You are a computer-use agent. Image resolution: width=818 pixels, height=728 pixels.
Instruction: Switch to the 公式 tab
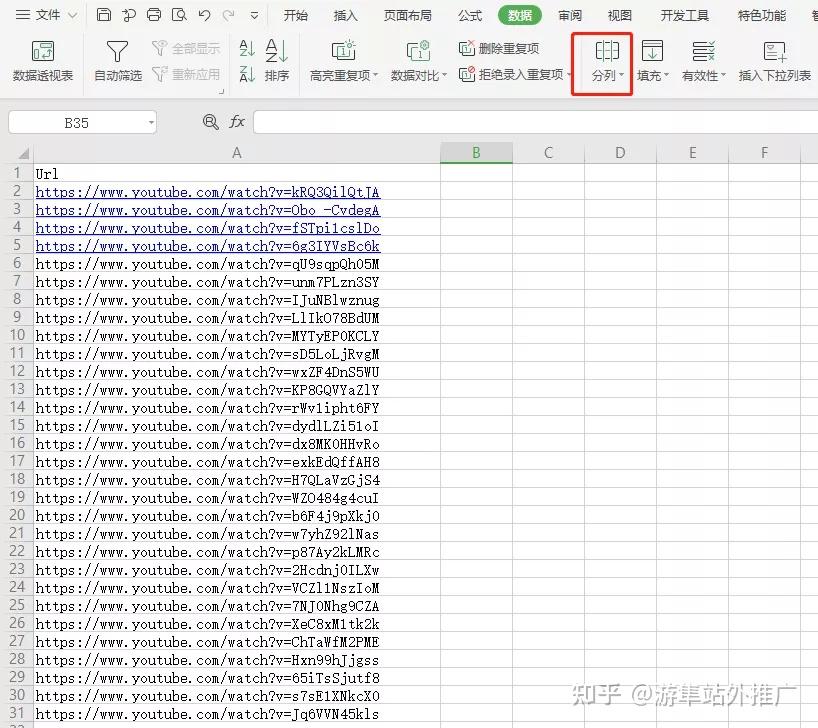[470, 16]
